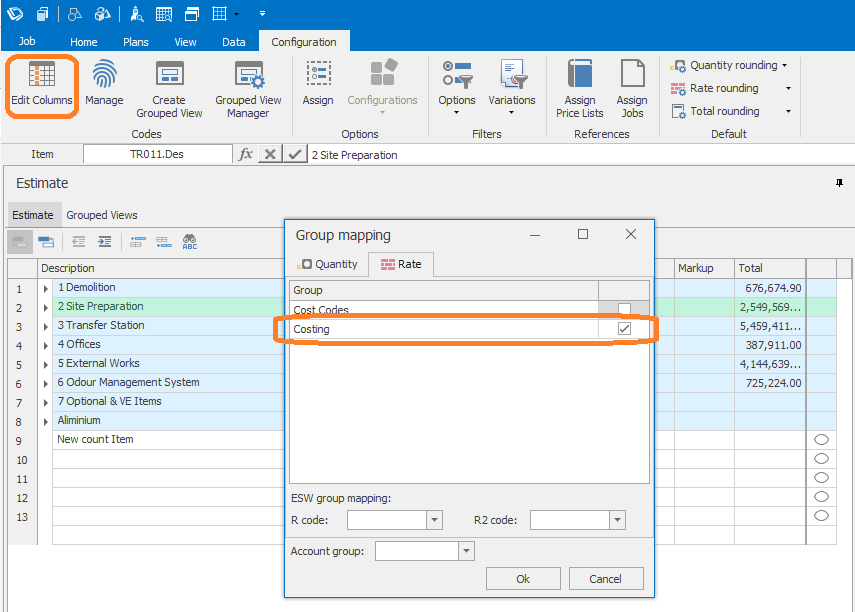Click the Assign Jobs icon

click(x=632, y=88)
